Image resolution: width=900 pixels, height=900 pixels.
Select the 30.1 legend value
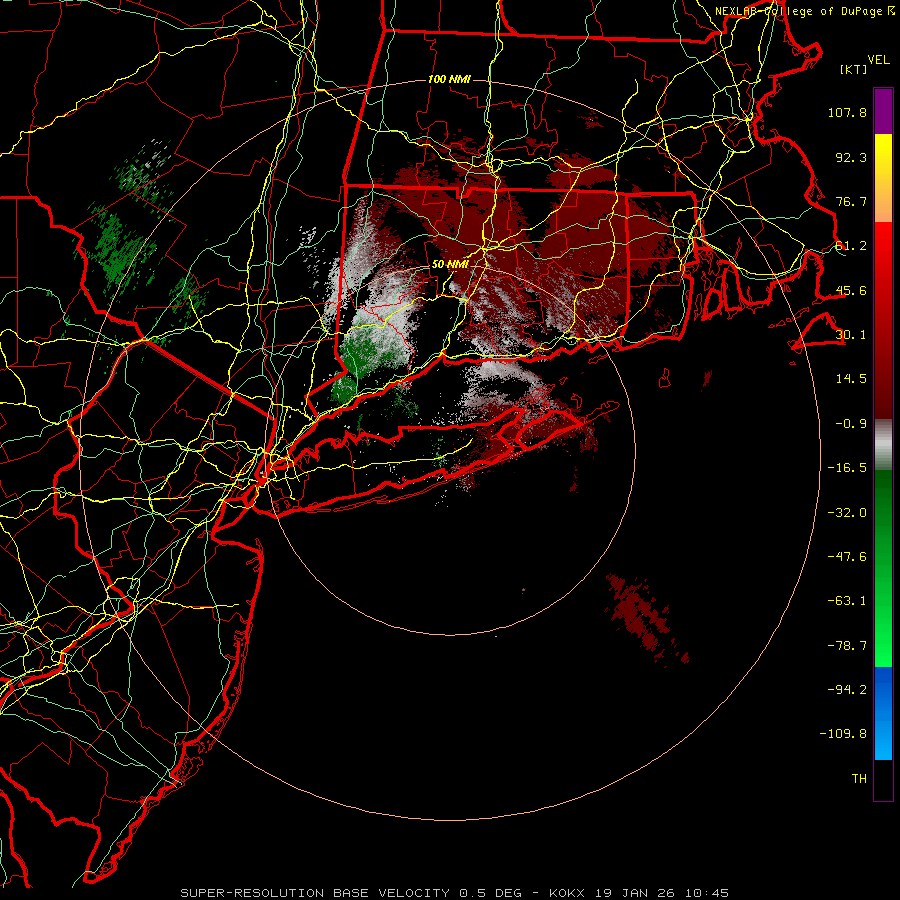click(x=851, y=335)
